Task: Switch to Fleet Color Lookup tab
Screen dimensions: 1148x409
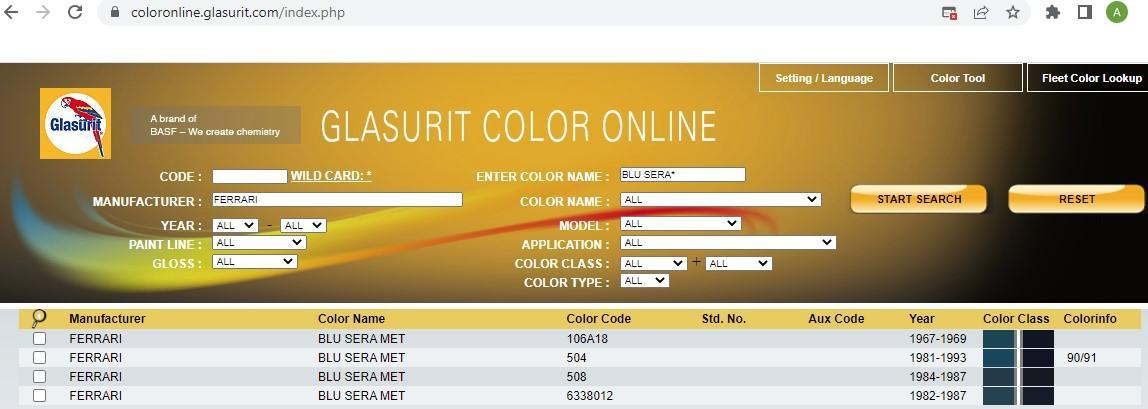Action: coord(1090,78)
